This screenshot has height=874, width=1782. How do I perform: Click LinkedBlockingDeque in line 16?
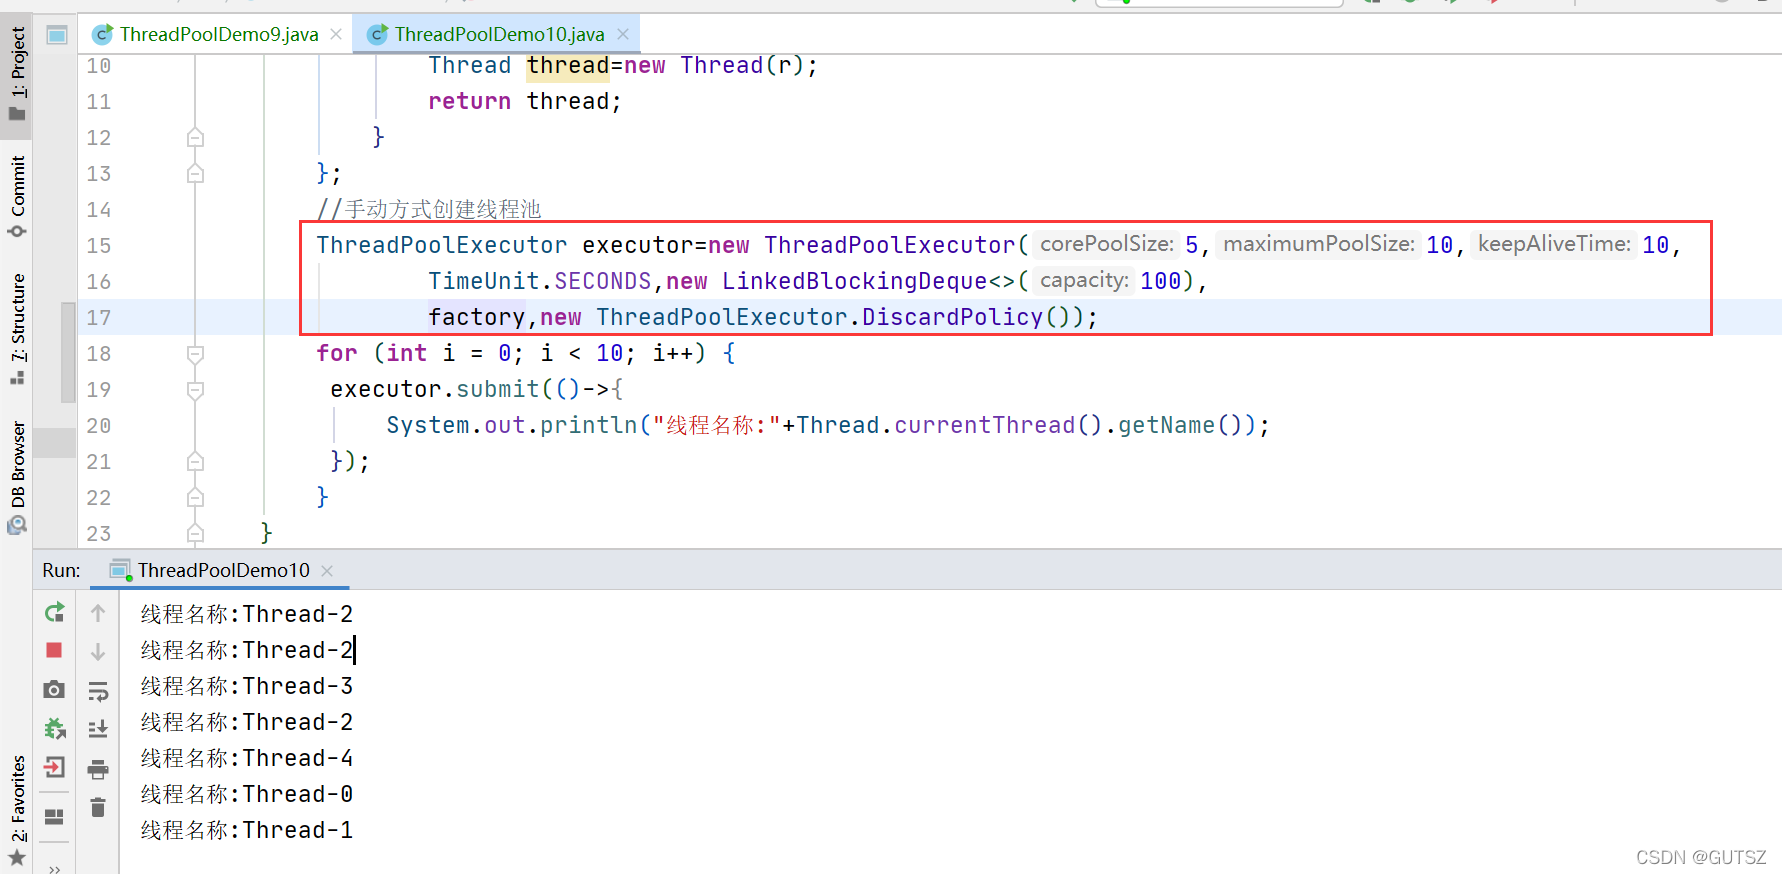pyautogui.click(x=855, y=281)
